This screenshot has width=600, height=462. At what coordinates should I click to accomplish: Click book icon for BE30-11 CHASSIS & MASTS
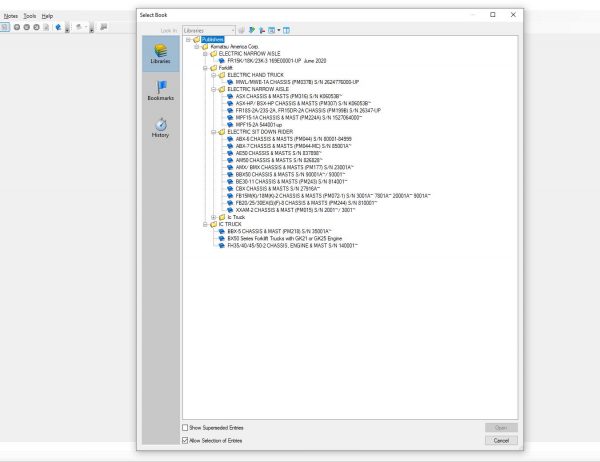(x=230, y=181)
